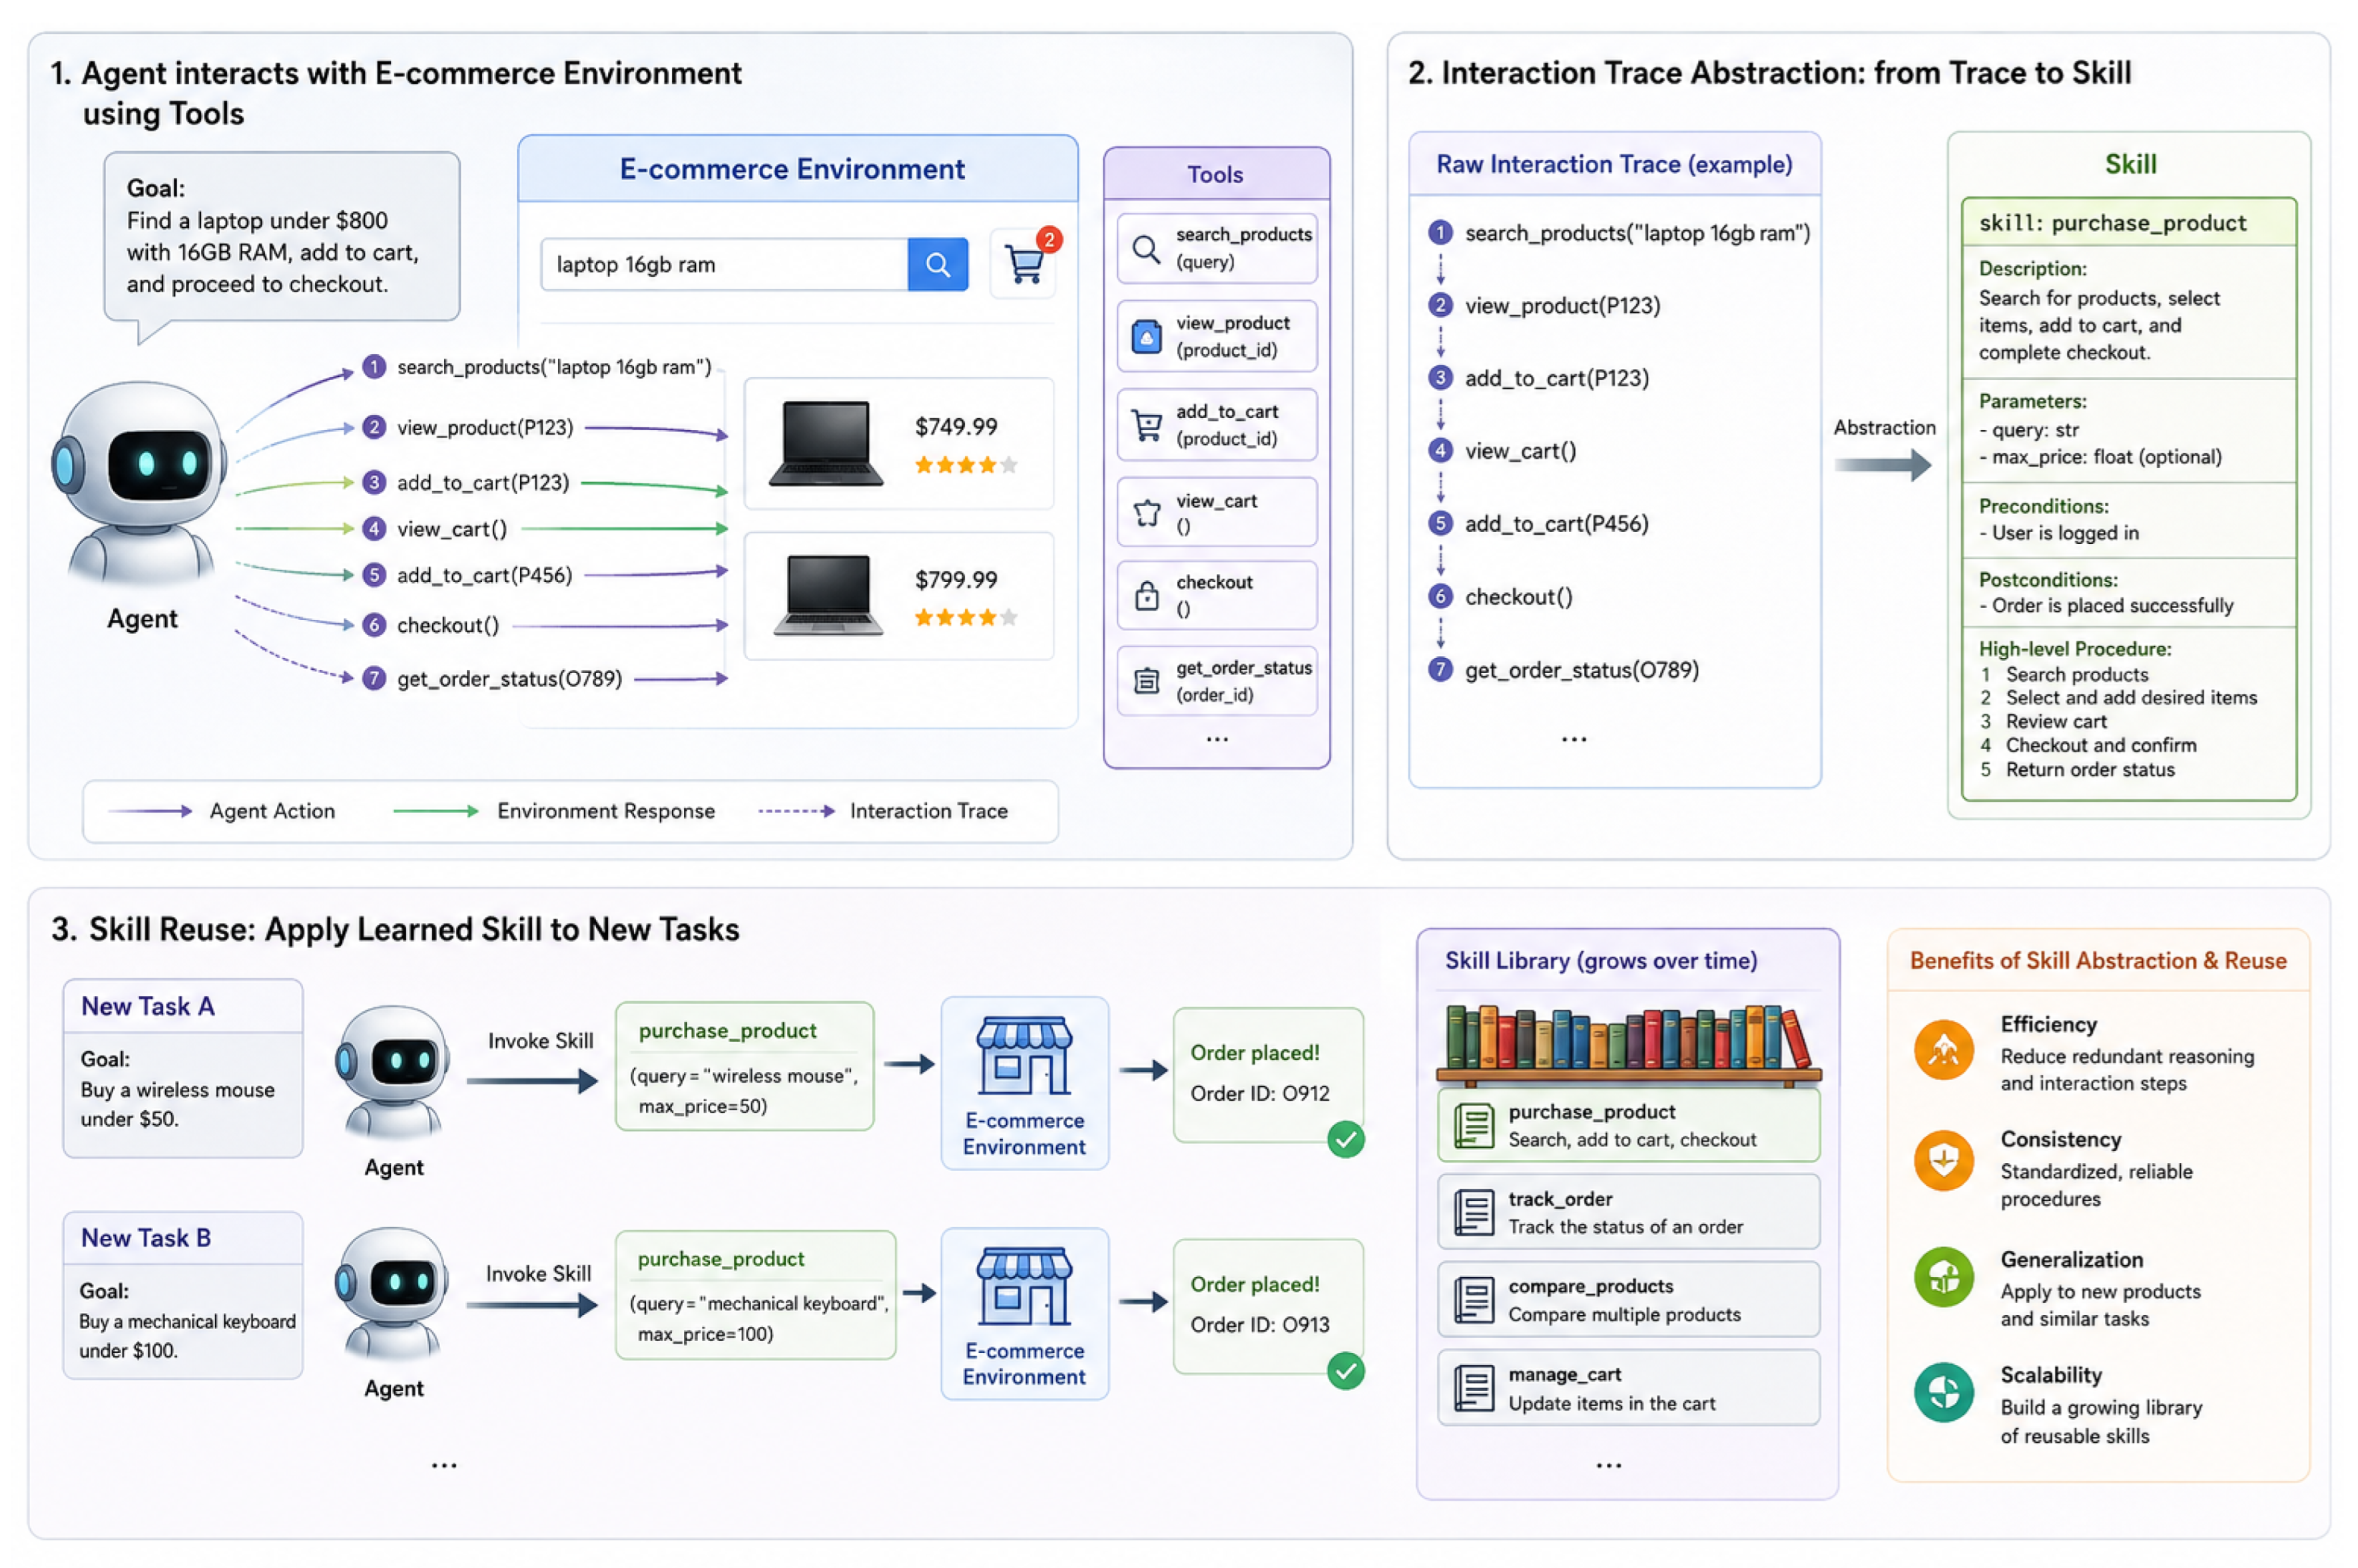The width and height of the screenshot is (2358, 1568).
Task: Click the green checkmark on Order O913
Action: click(x=1345, y=1371)
